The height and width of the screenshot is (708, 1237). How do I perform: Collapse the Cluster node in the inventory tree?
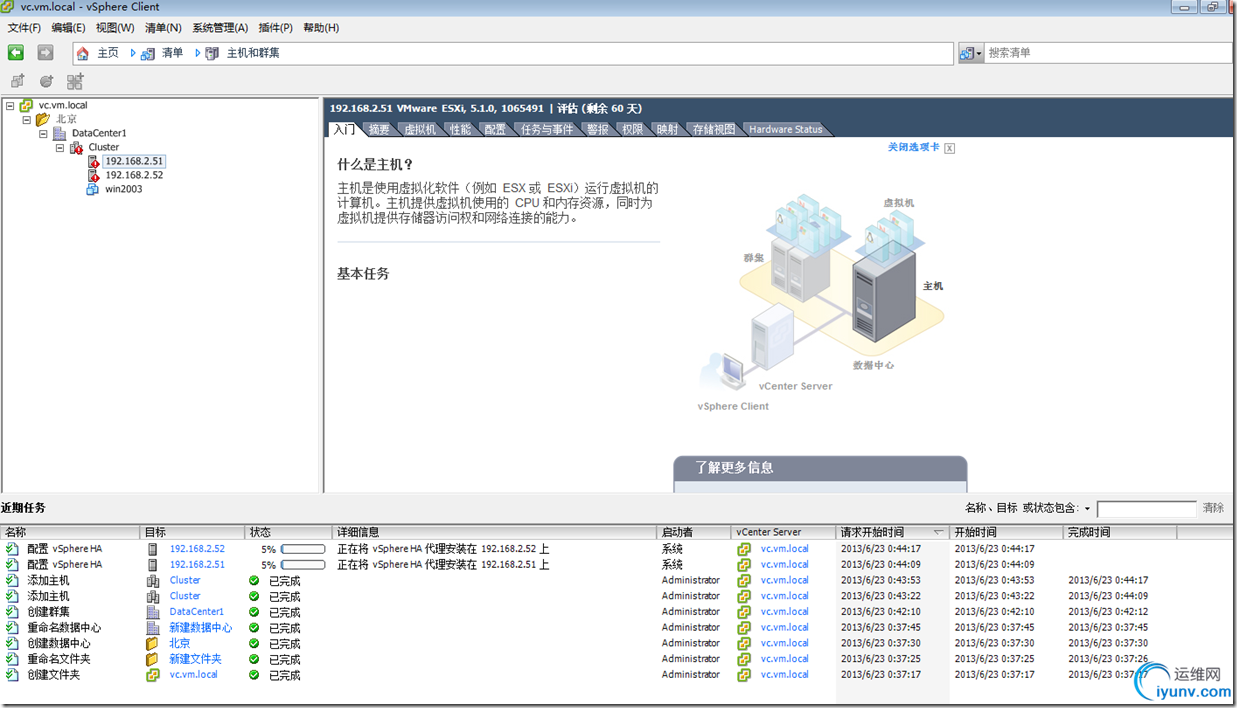point(59,147)
